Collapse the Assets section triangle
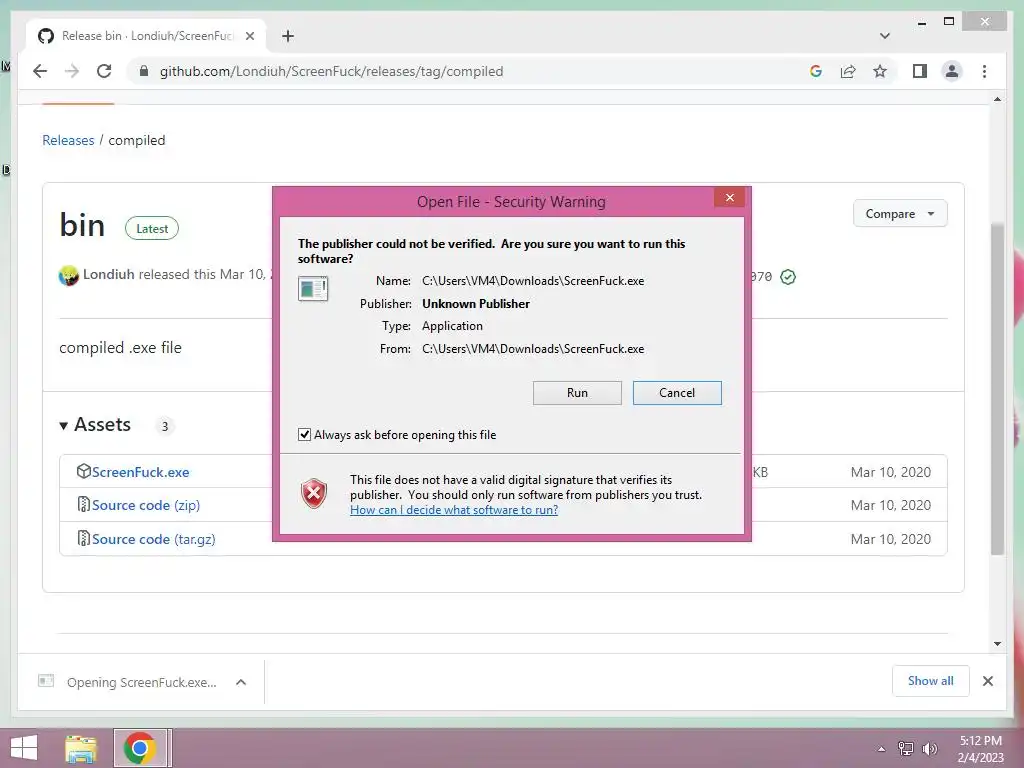Viewport: 1024px width, 768px height. point(63,426)
